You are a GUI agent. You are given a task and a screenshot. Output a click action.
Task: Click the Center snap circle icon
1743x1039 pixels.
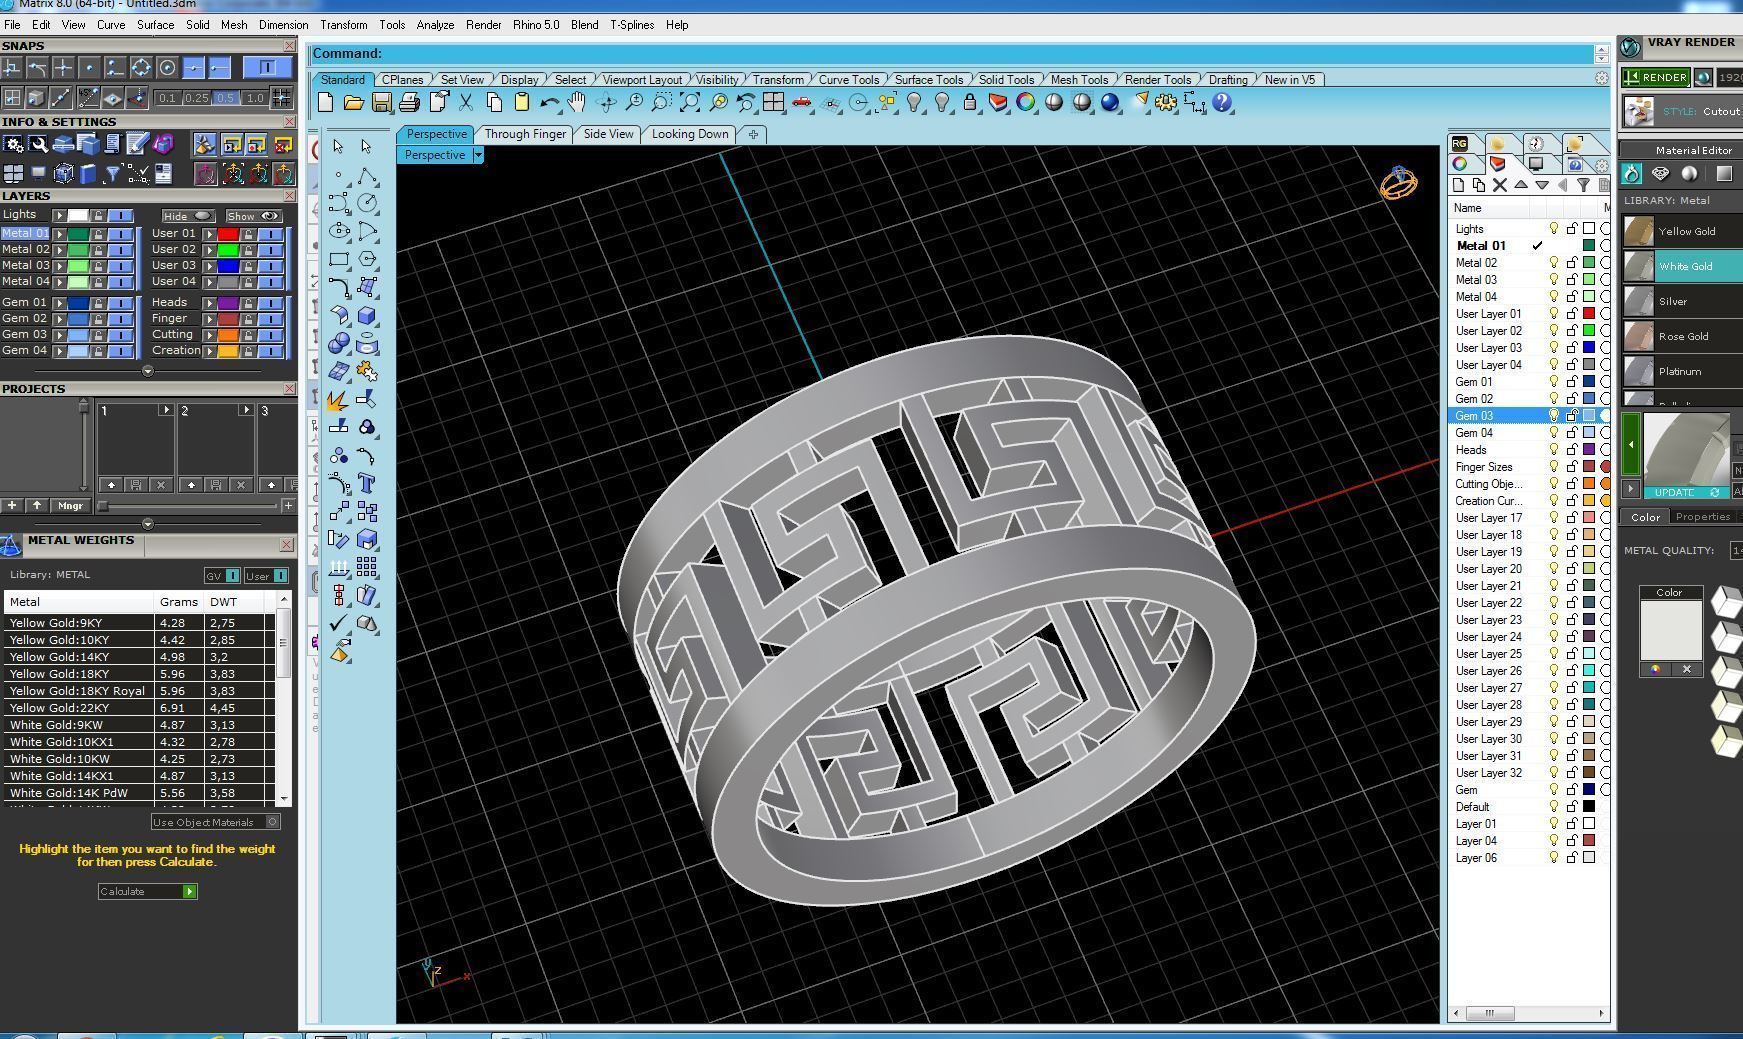coord(167,67)
